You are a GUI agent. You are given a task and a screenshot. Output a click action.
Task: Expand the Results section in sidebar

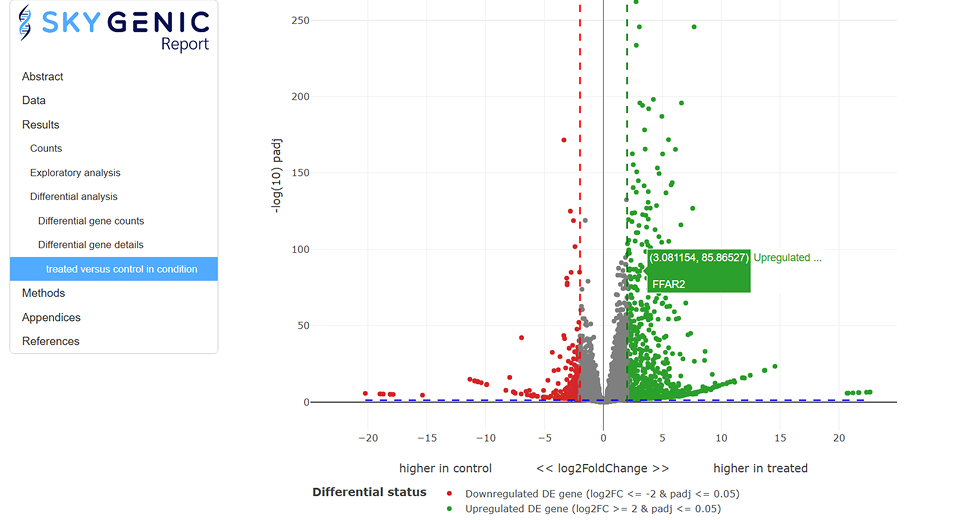pos(41,125)
